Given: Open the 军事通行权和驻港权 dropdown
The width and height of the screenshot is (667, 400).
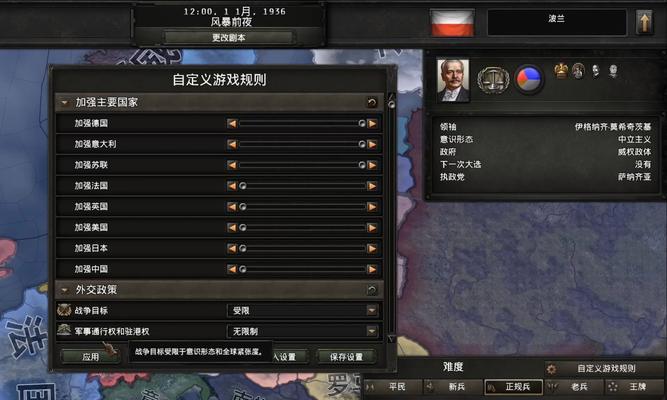Looking at the screenshot, I should coord(302,331).
